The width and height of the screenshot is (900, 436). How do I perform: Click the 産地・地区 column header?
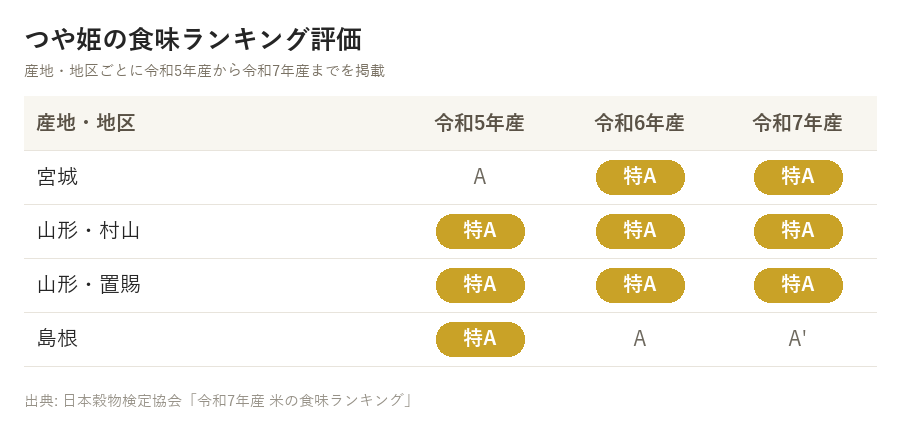86,123
